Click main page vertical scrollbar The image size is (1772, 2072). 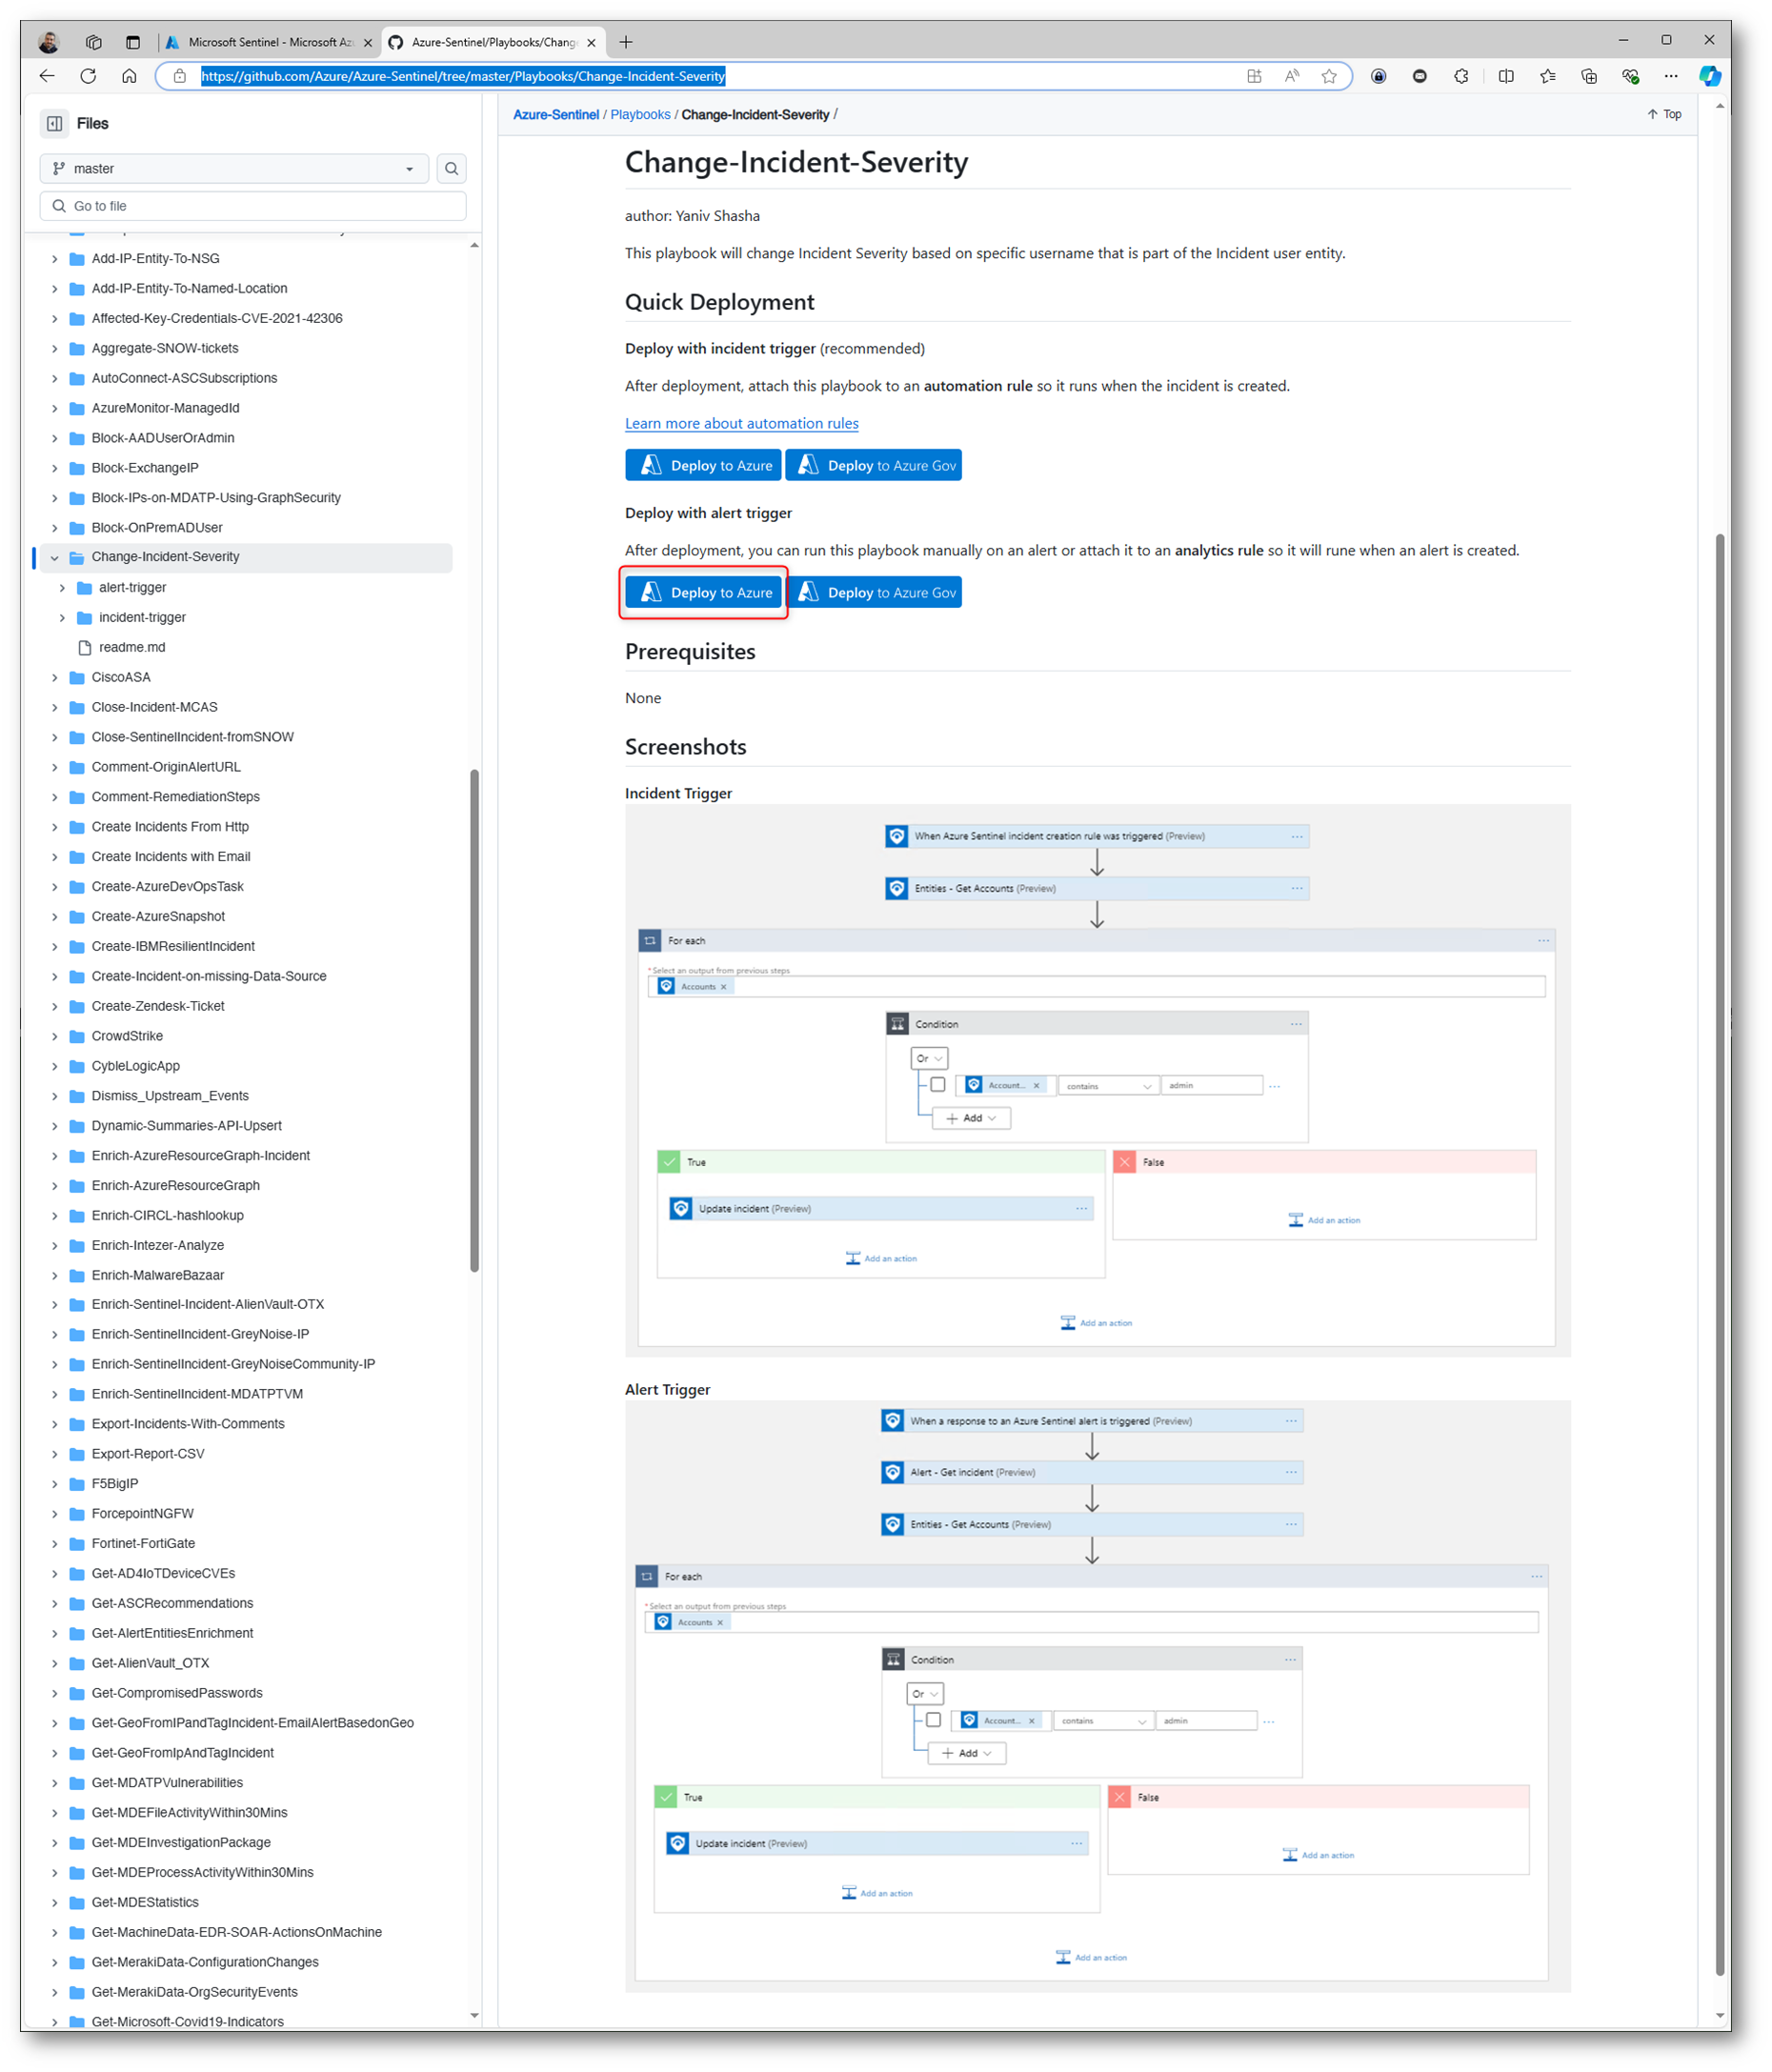pos(1719,1255)
